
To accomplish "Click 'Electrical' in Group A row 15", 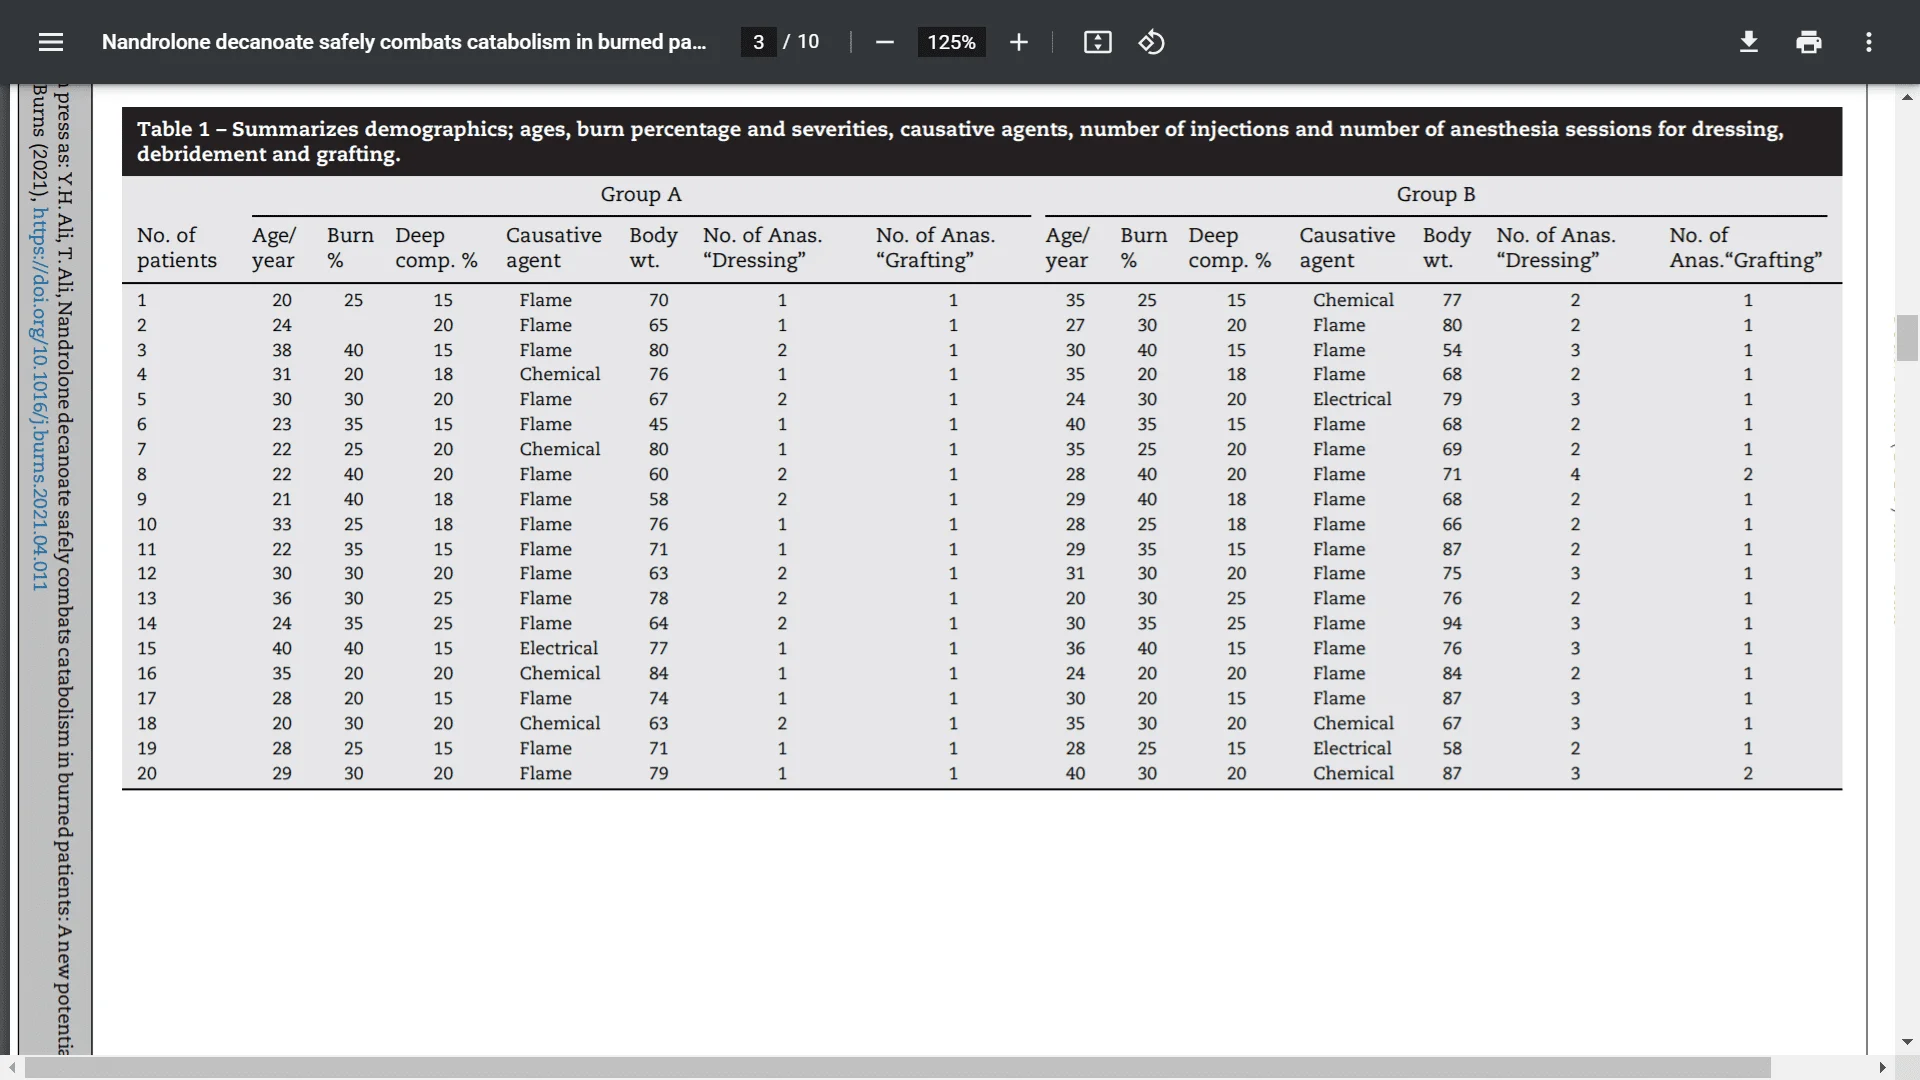I will (x=558, y=648).
